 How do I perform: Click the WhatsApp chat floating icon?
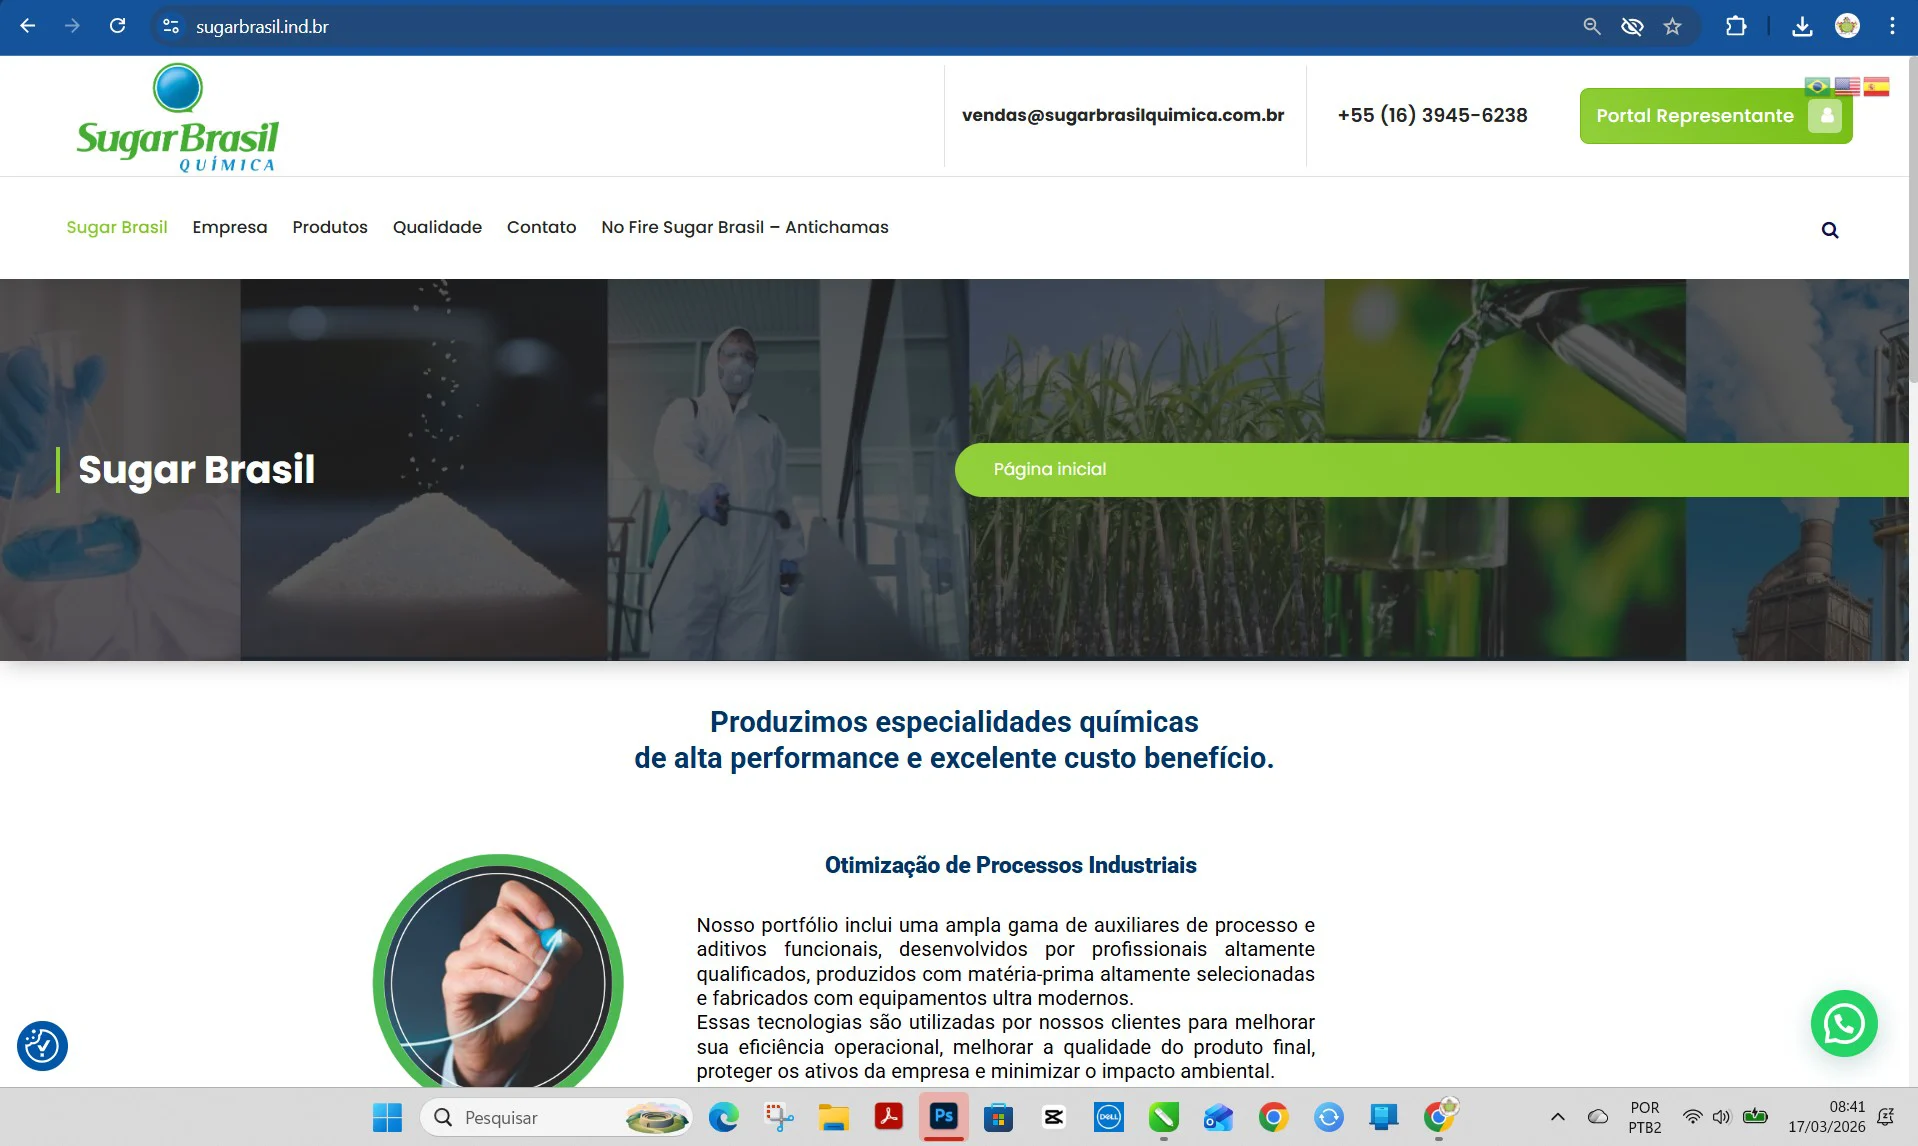1843,1023
